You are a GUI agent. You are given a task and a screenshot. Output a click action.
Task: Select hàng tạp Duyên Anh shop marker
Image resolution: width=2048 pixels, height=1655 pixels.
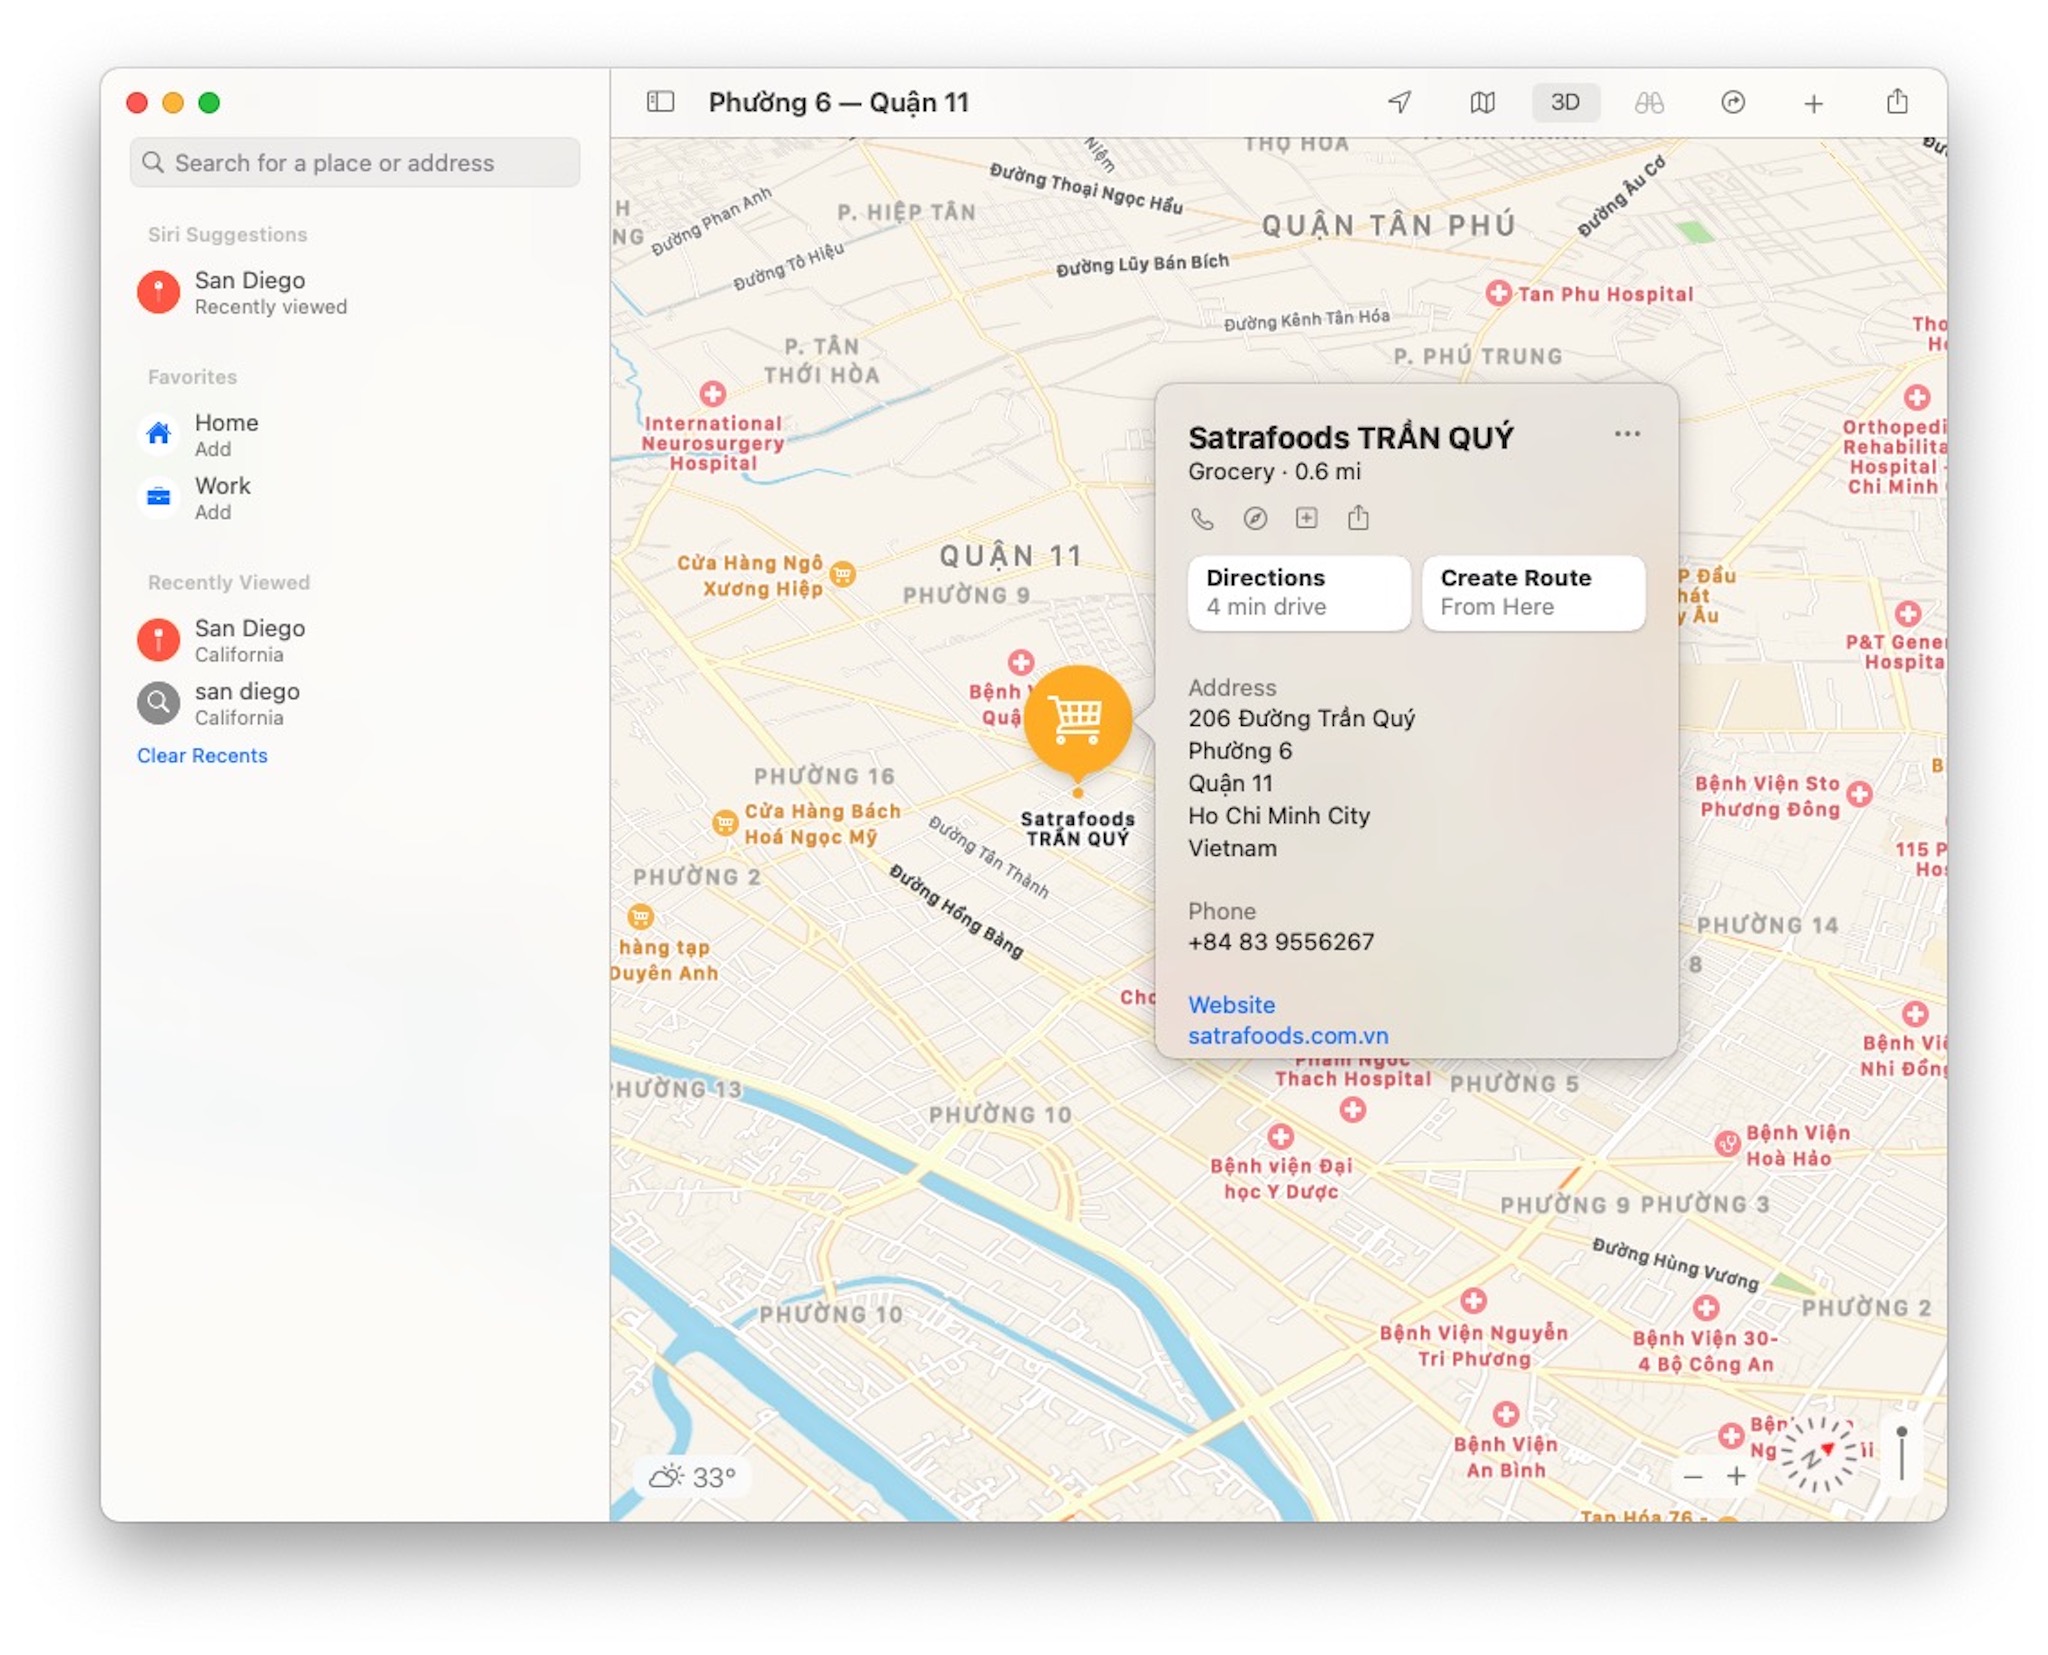tap(640, 916)
